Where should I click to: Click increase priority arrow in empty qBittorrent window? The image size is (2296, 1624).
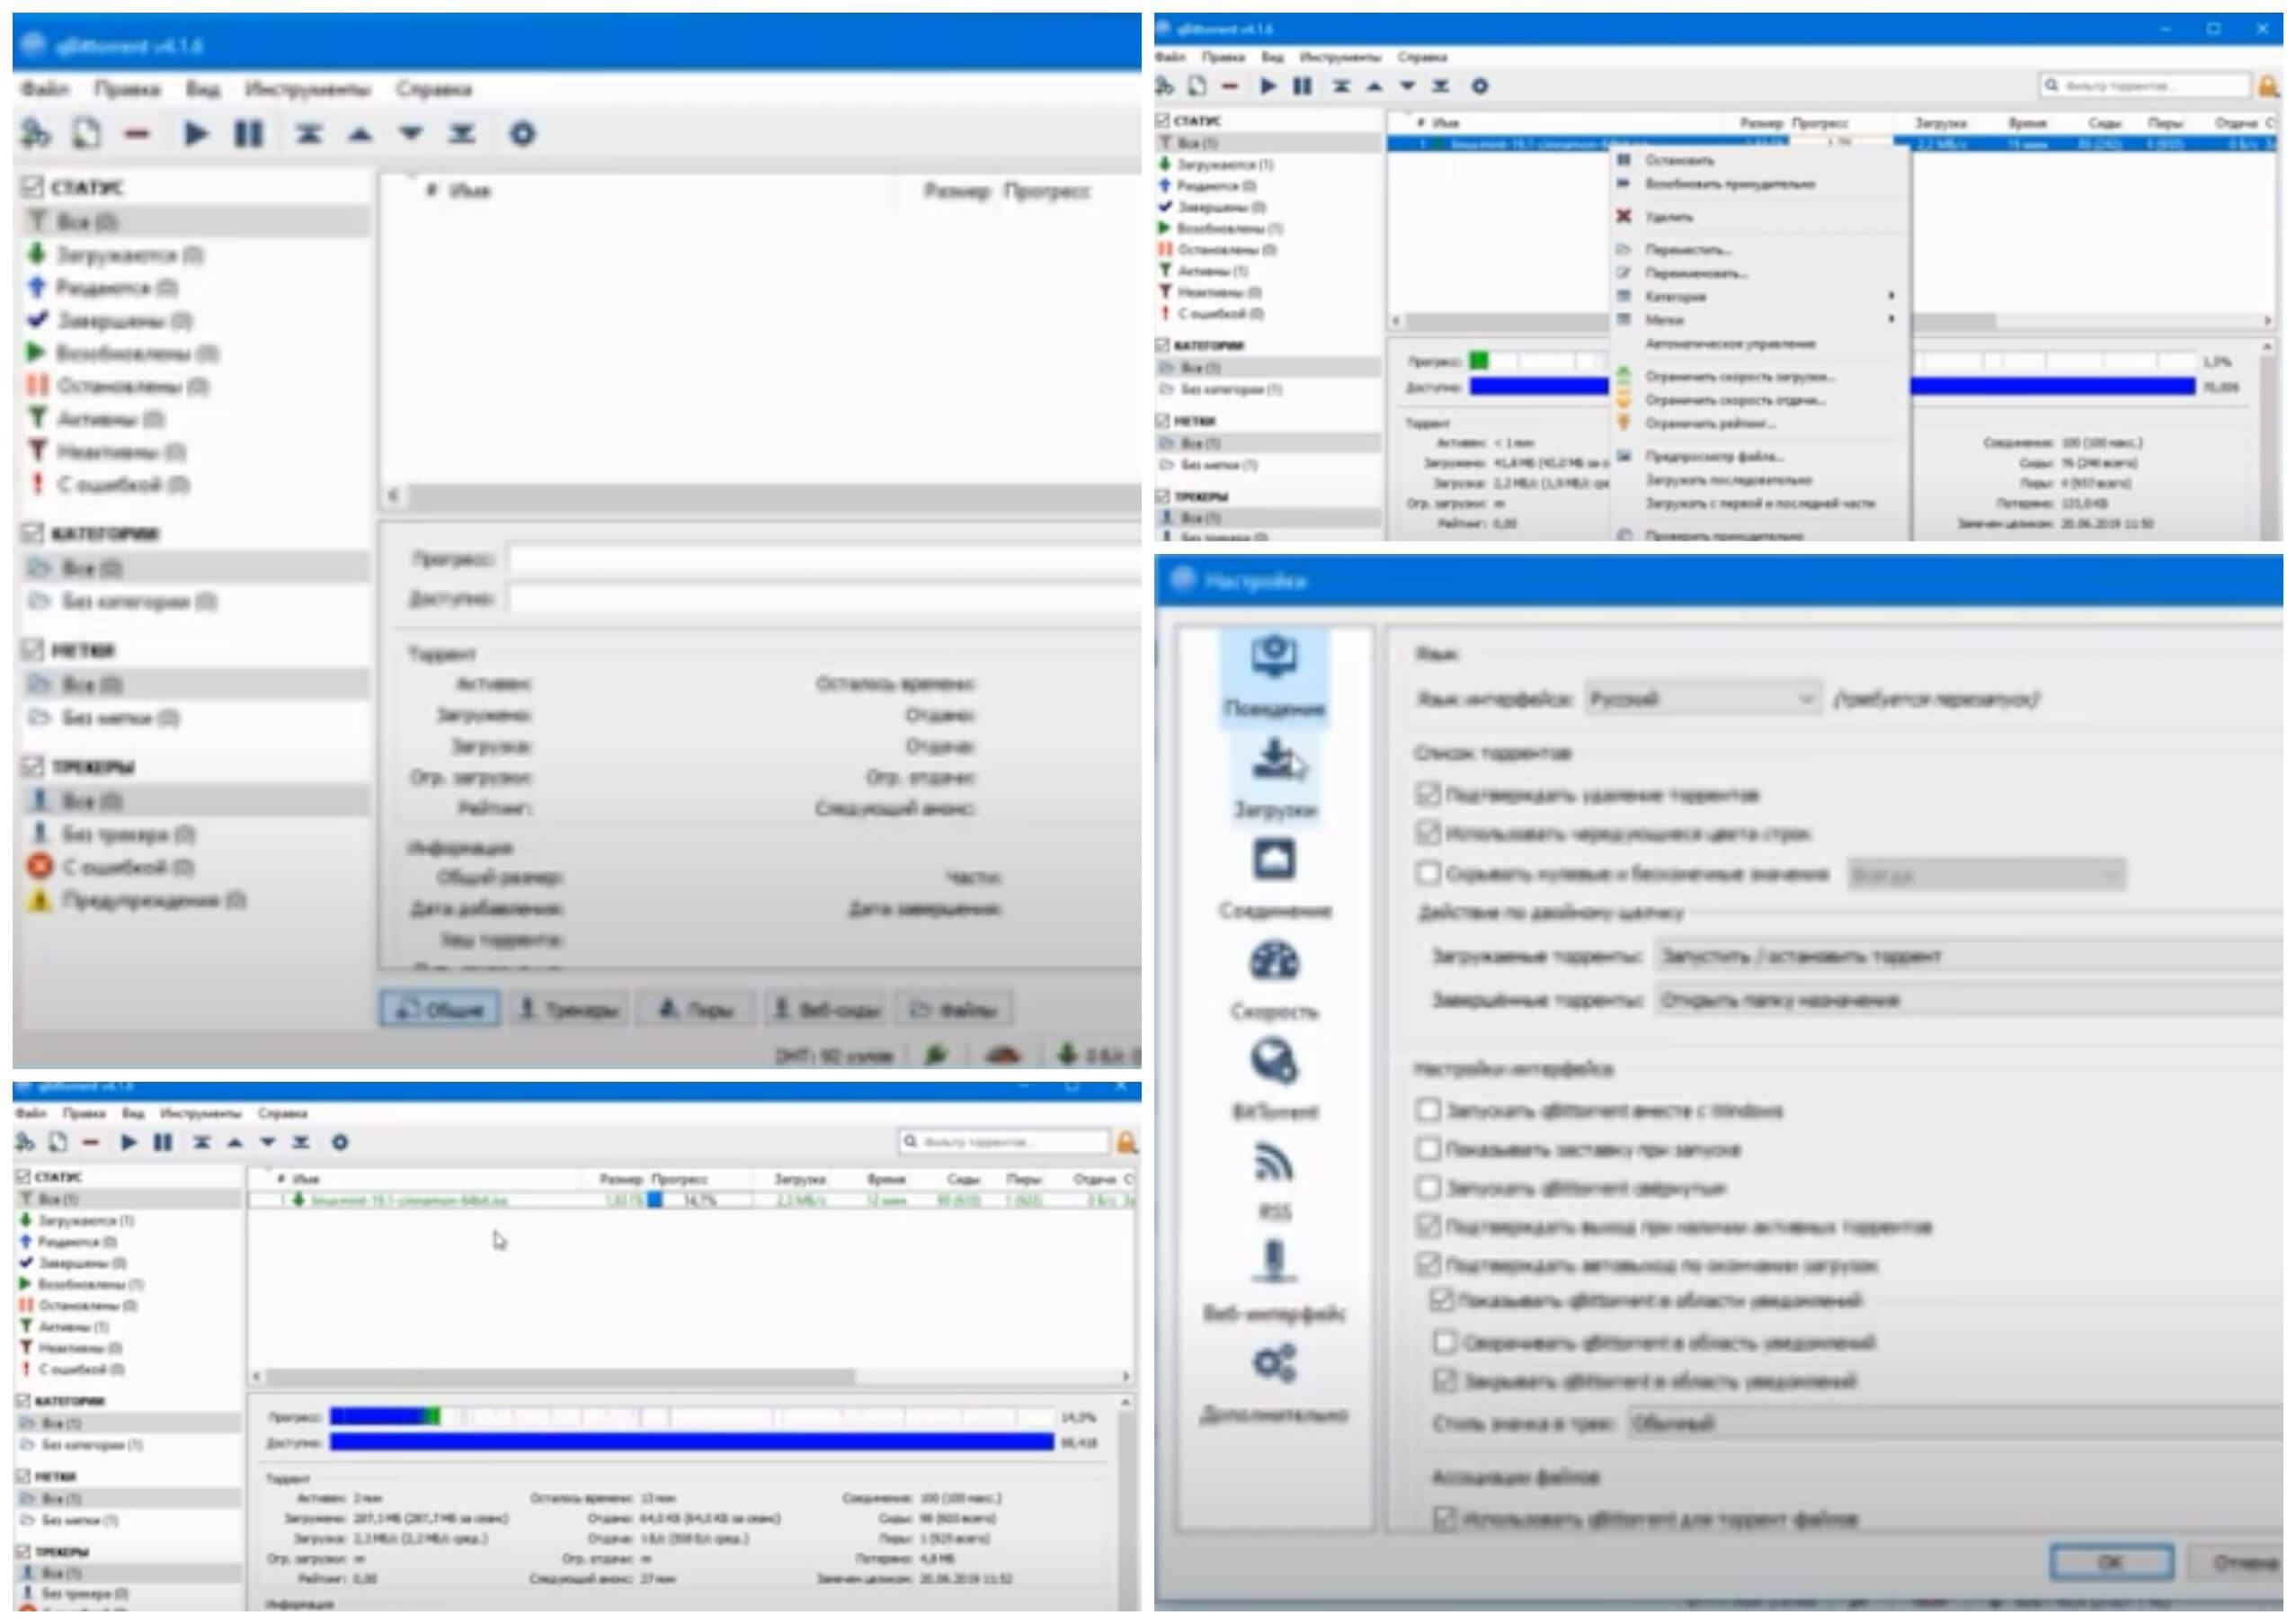[x=360, y=134]
